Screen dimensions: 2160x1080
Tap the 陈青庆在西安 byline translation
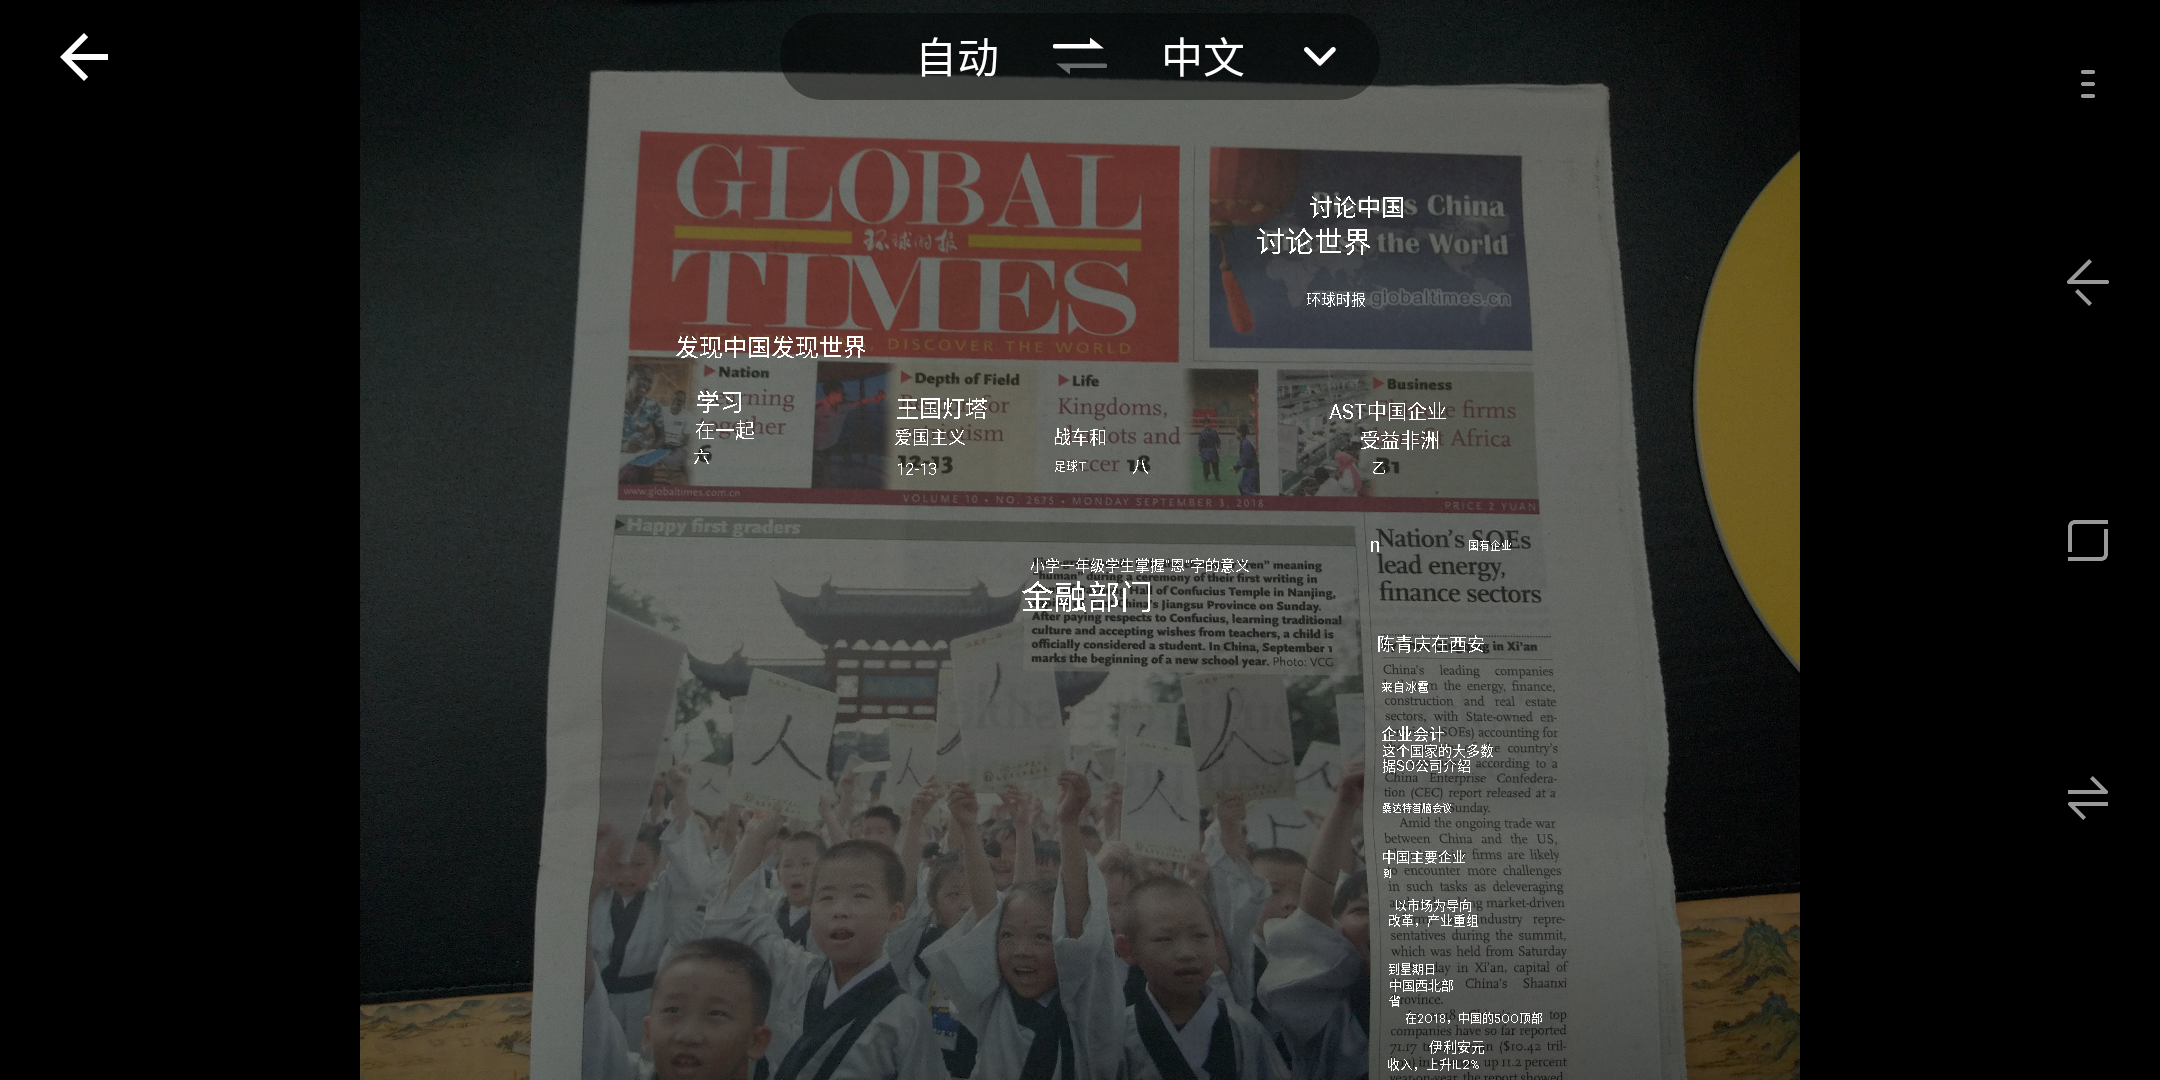click(x=1430, y=644)
